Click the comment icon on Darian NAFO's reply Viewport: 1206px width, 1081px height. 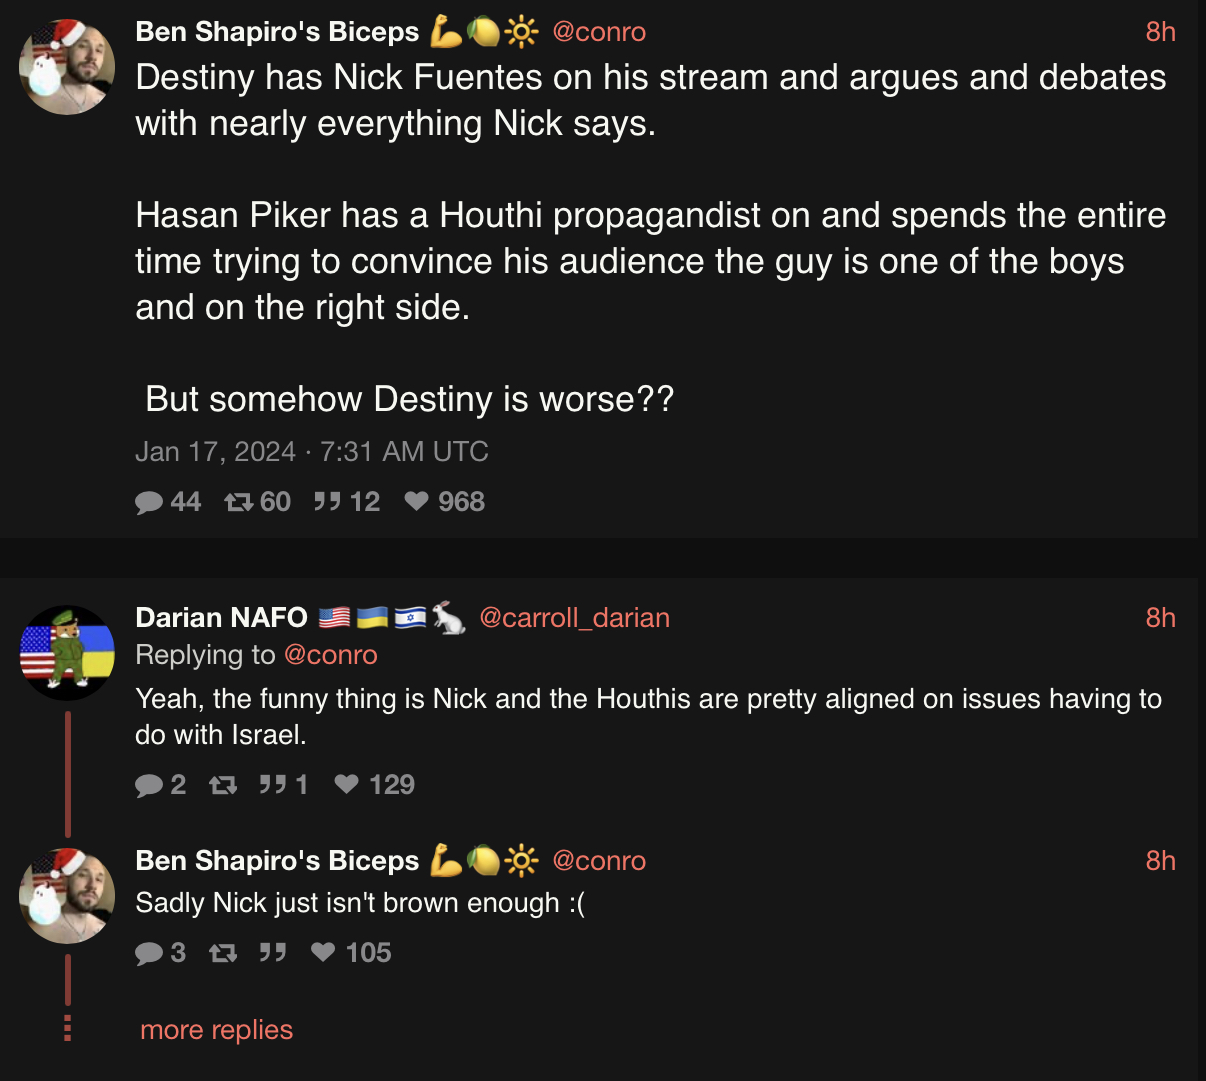[x=149, y=785]
